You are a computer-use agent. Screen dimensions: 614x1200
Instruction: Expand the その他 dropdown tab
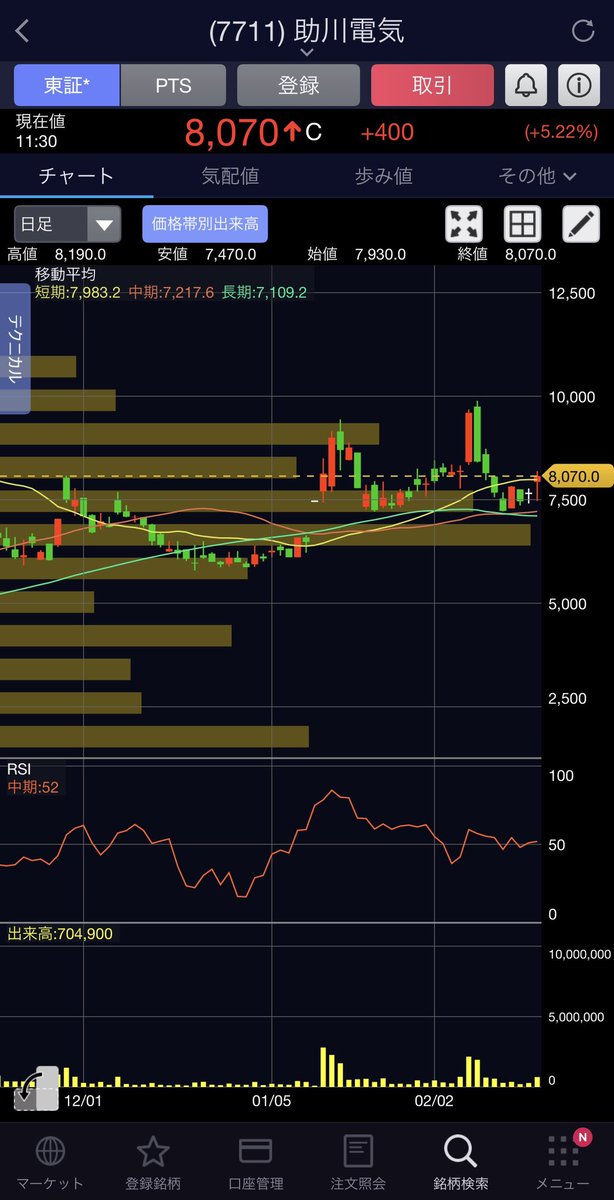pyautogui.click(x=537, y=176)
